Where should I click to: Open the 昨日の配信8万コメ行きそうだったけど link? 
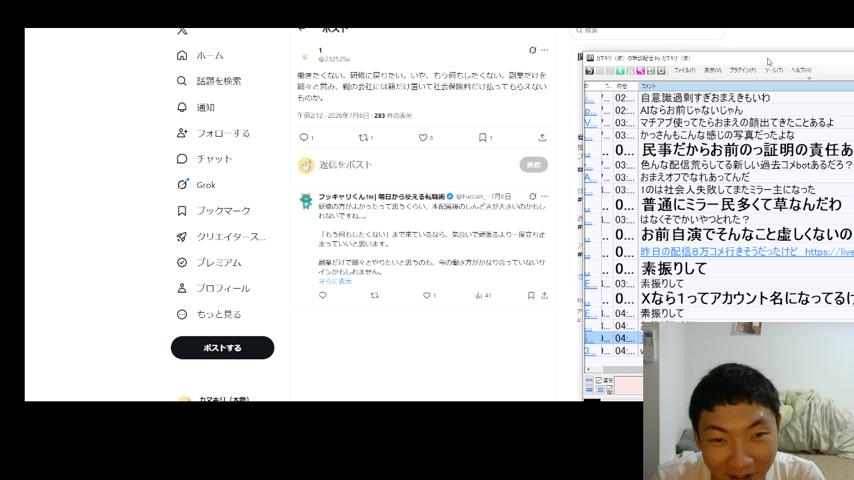746,252
